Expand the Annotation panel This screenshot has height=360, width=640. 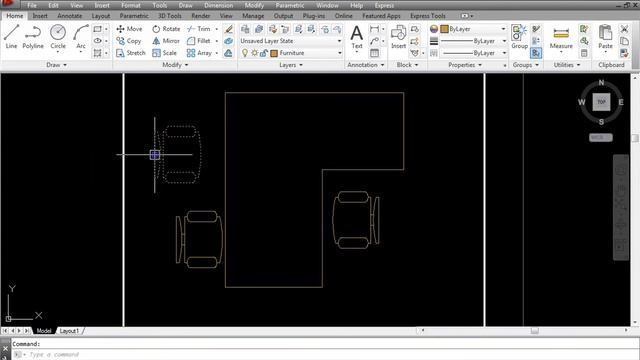click(x=366, y=65)
